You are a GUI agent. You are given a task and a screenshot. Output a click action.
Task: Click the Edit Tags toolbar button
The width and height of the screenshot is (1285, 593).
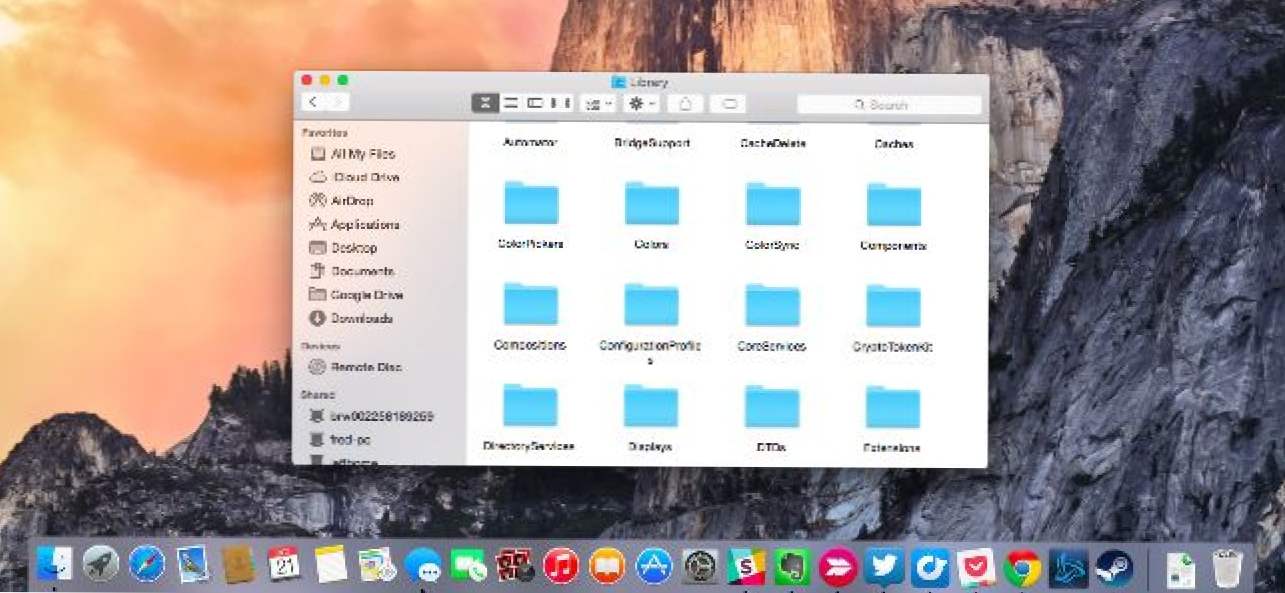[729, 103]
